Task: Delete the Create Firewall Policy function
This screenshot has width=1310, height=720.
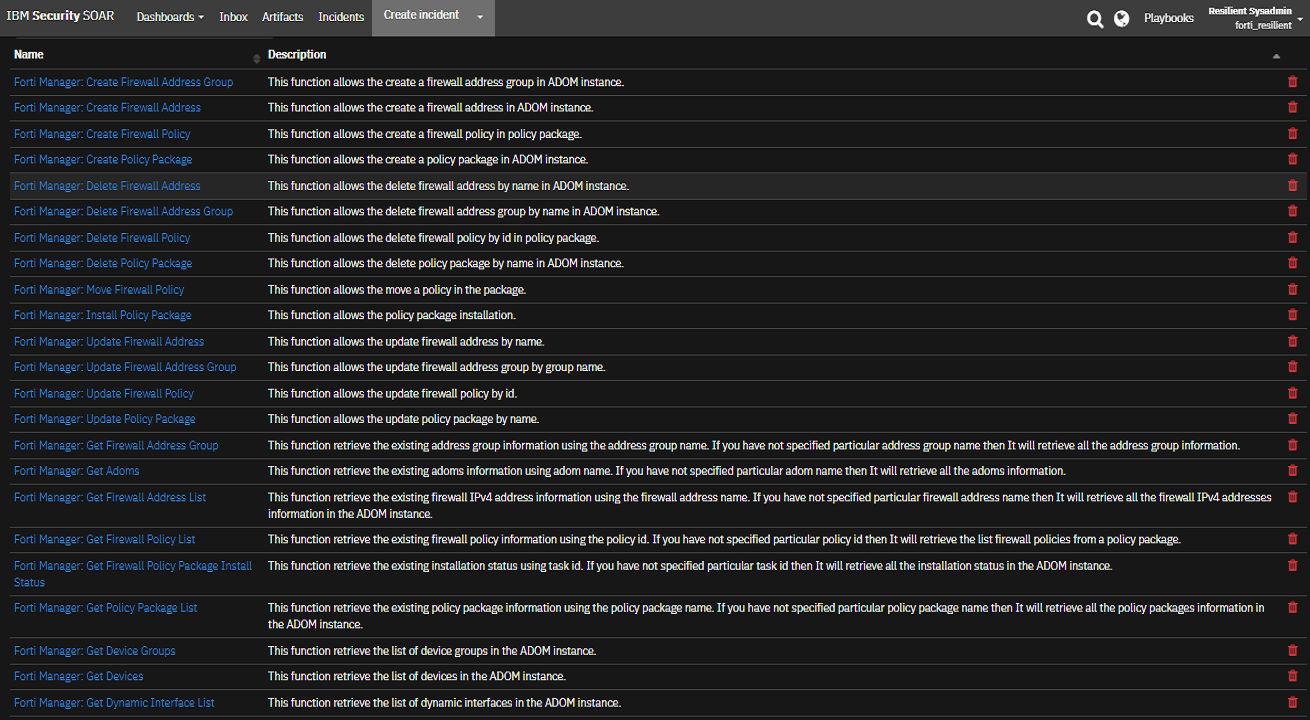Action: pos(1292,134)
